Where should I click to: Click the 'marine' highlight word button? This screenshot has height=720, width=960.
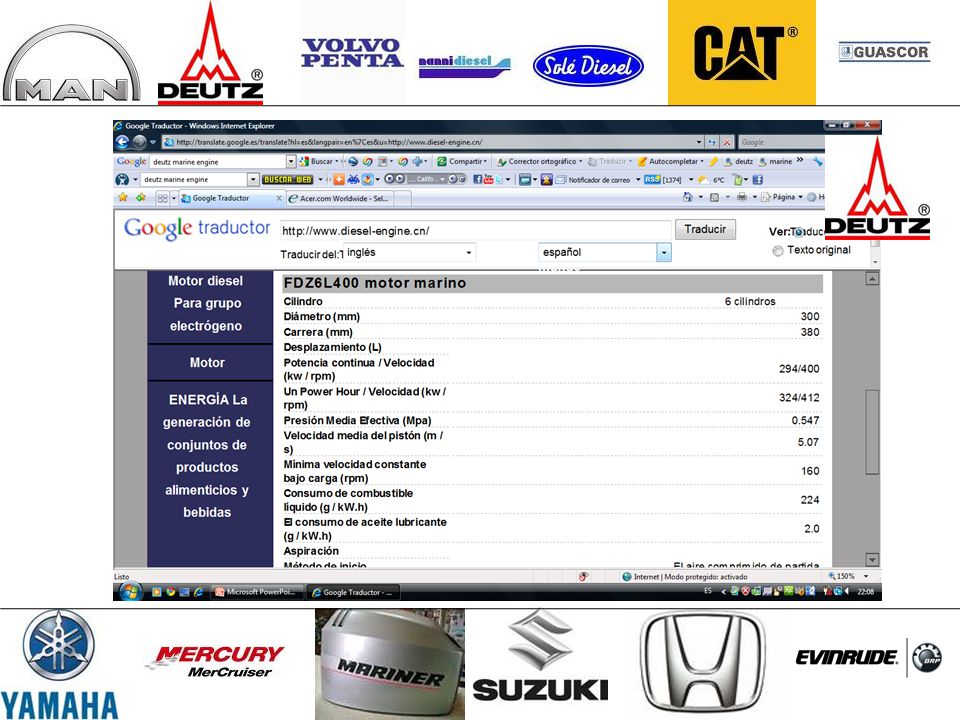[775, 162]
